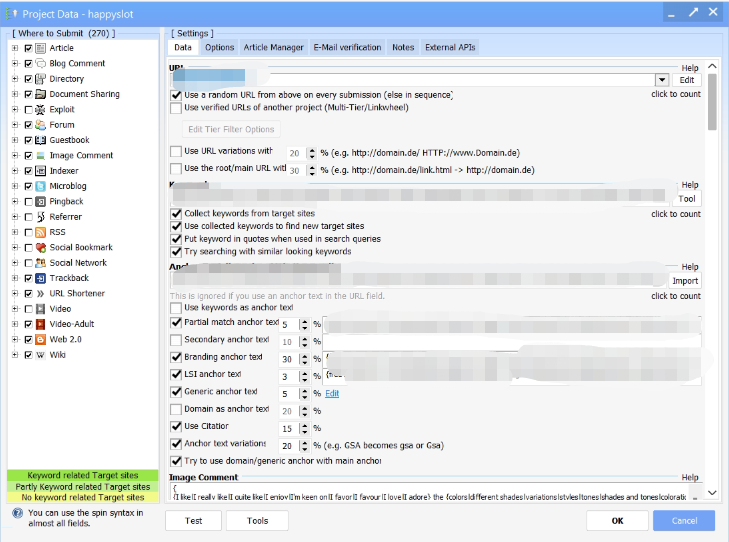Click the Wiki W icon

[41, 355]
